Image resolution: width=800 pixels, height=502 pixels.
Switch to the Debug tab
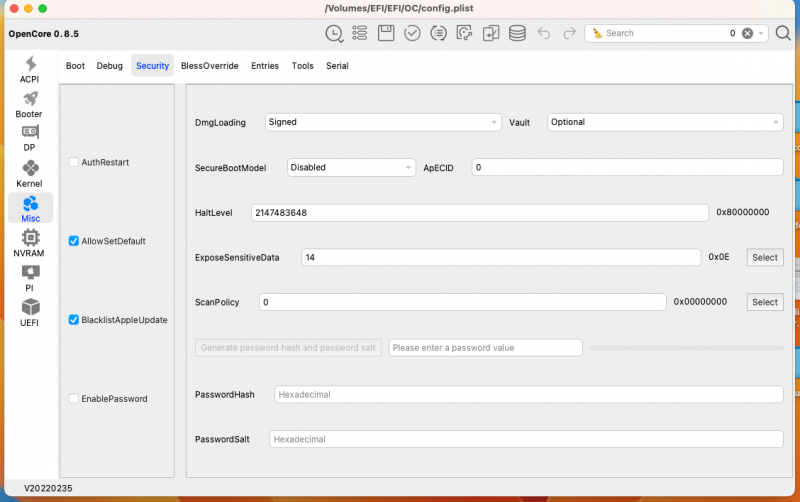pyautogui.click(x=110, y=66)
